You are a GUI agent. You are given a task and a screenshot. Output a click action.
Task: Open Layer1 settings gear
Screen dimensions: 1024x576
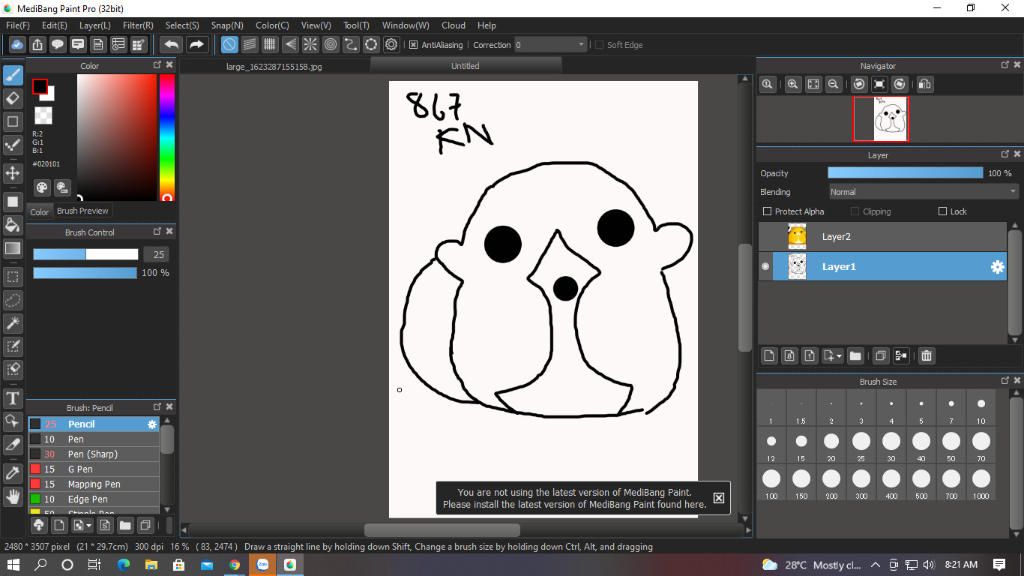997,266
